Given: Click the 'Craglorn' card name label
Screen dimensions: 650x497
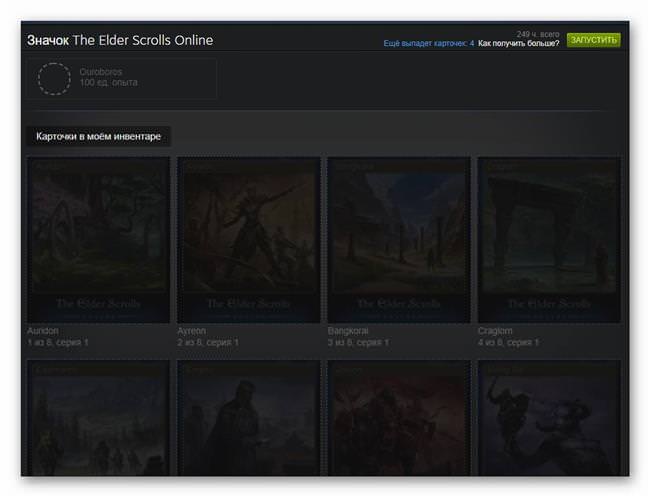Looking at the screenshot, I should point(495,331).
